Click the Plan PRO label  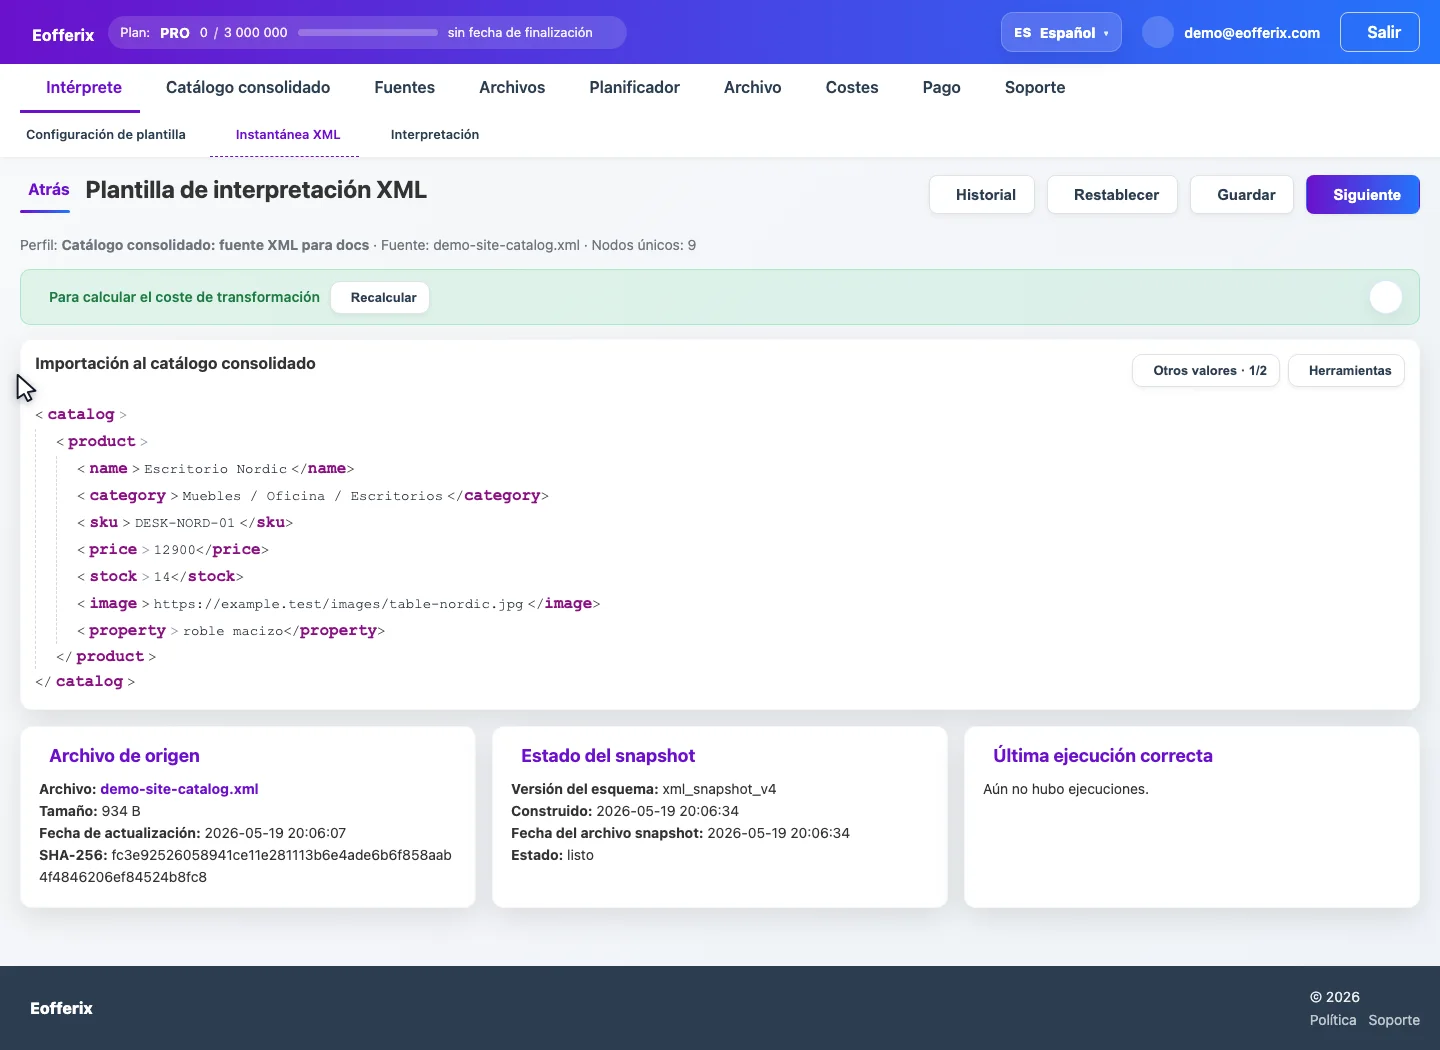coord(155,32)
